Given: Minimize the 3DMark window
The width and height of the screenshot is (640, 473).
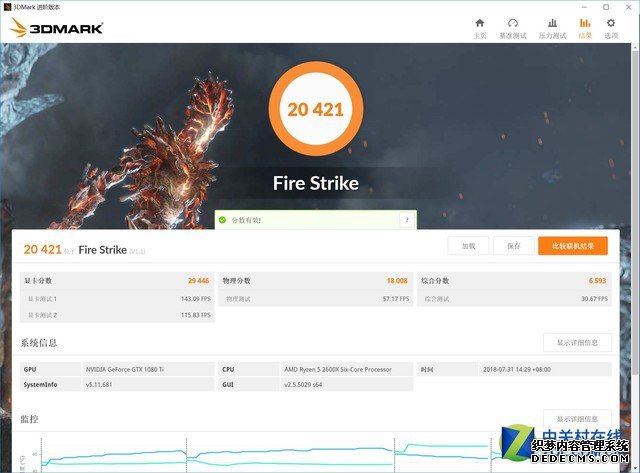Looking at the screenshot, I should click(x=584, y=7).
